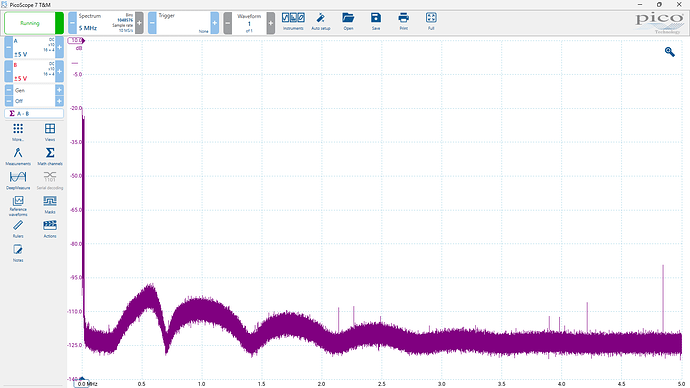Click the Auto setup icon
This screenshot has height=388, width=690.
[321, 22]
